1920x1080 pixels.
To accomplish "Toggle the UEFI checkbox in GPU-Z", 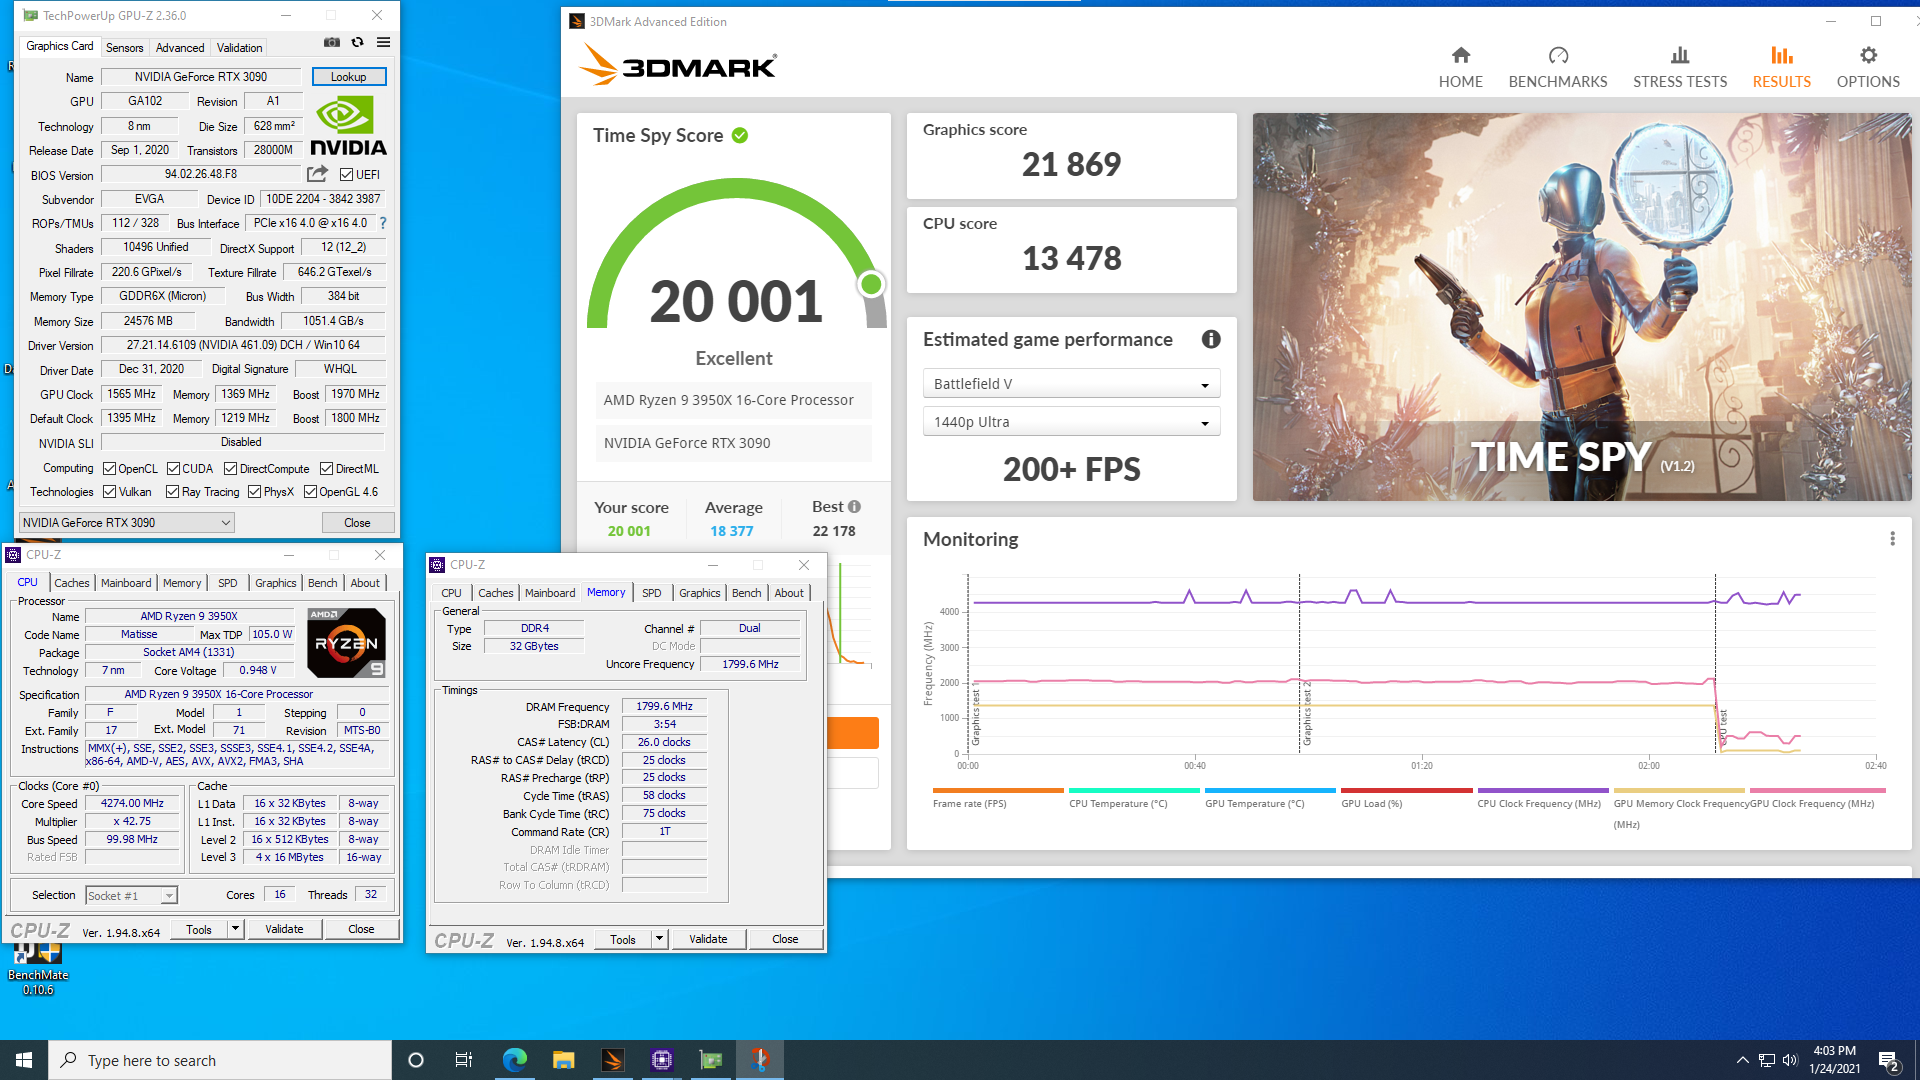I will click(346, 174).
